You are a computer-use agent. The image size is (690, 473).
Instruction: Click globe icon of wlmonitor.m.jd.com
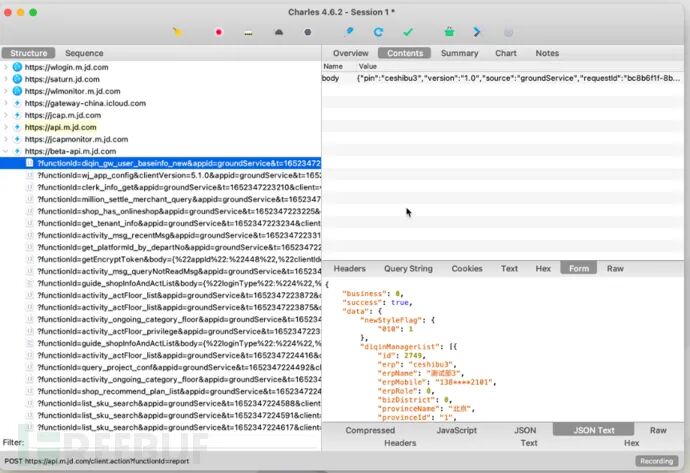[17, 91]
